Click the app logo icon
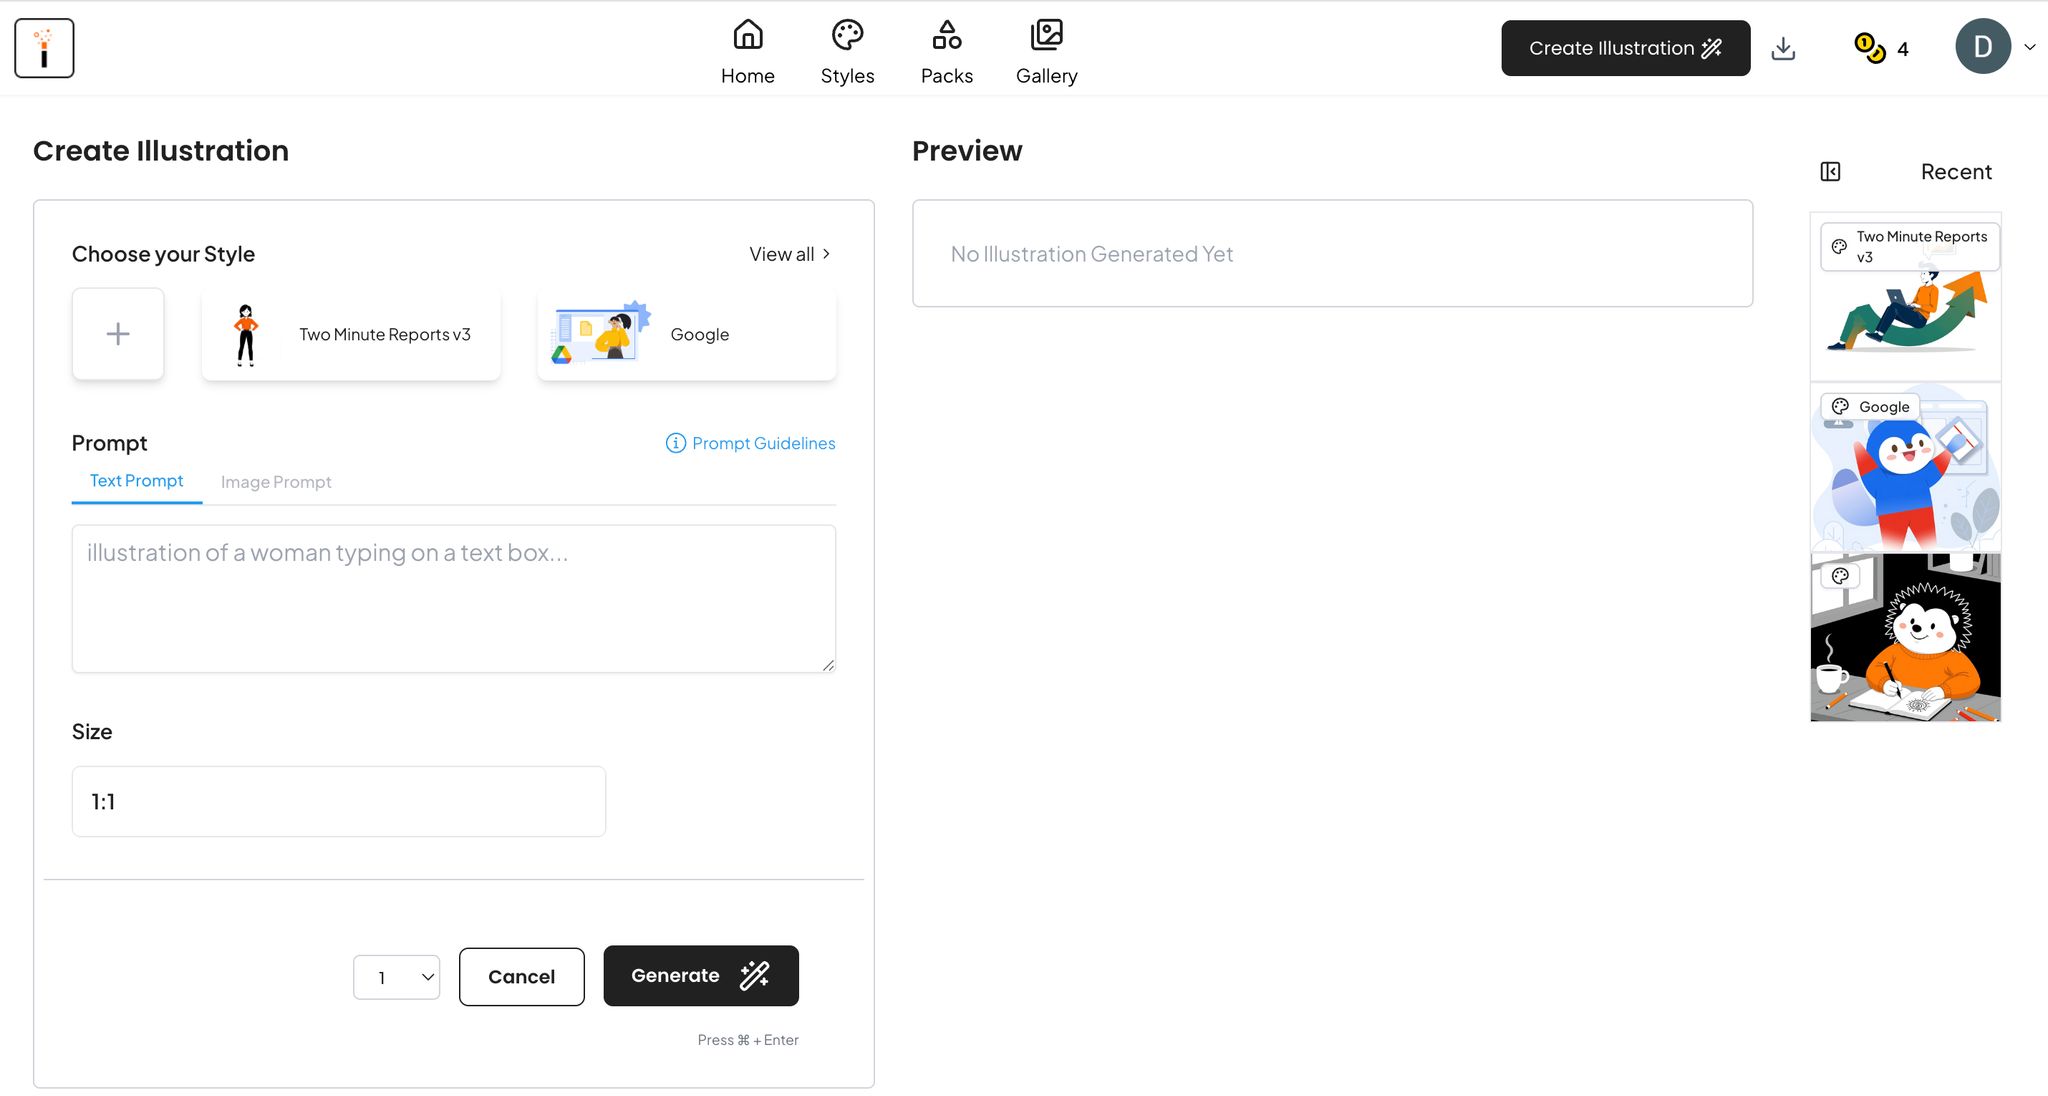This screenshot has width=2048, height=1096. pos(44,48)
